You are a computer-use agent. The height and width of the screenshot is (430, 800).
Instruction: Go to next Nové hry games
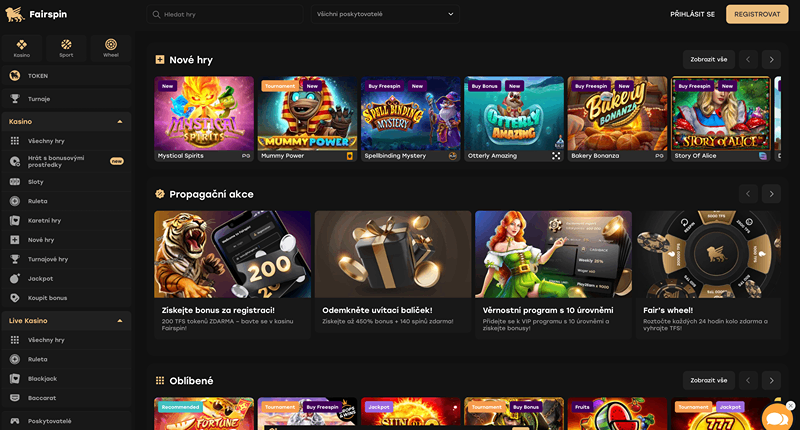click(771, 60)
